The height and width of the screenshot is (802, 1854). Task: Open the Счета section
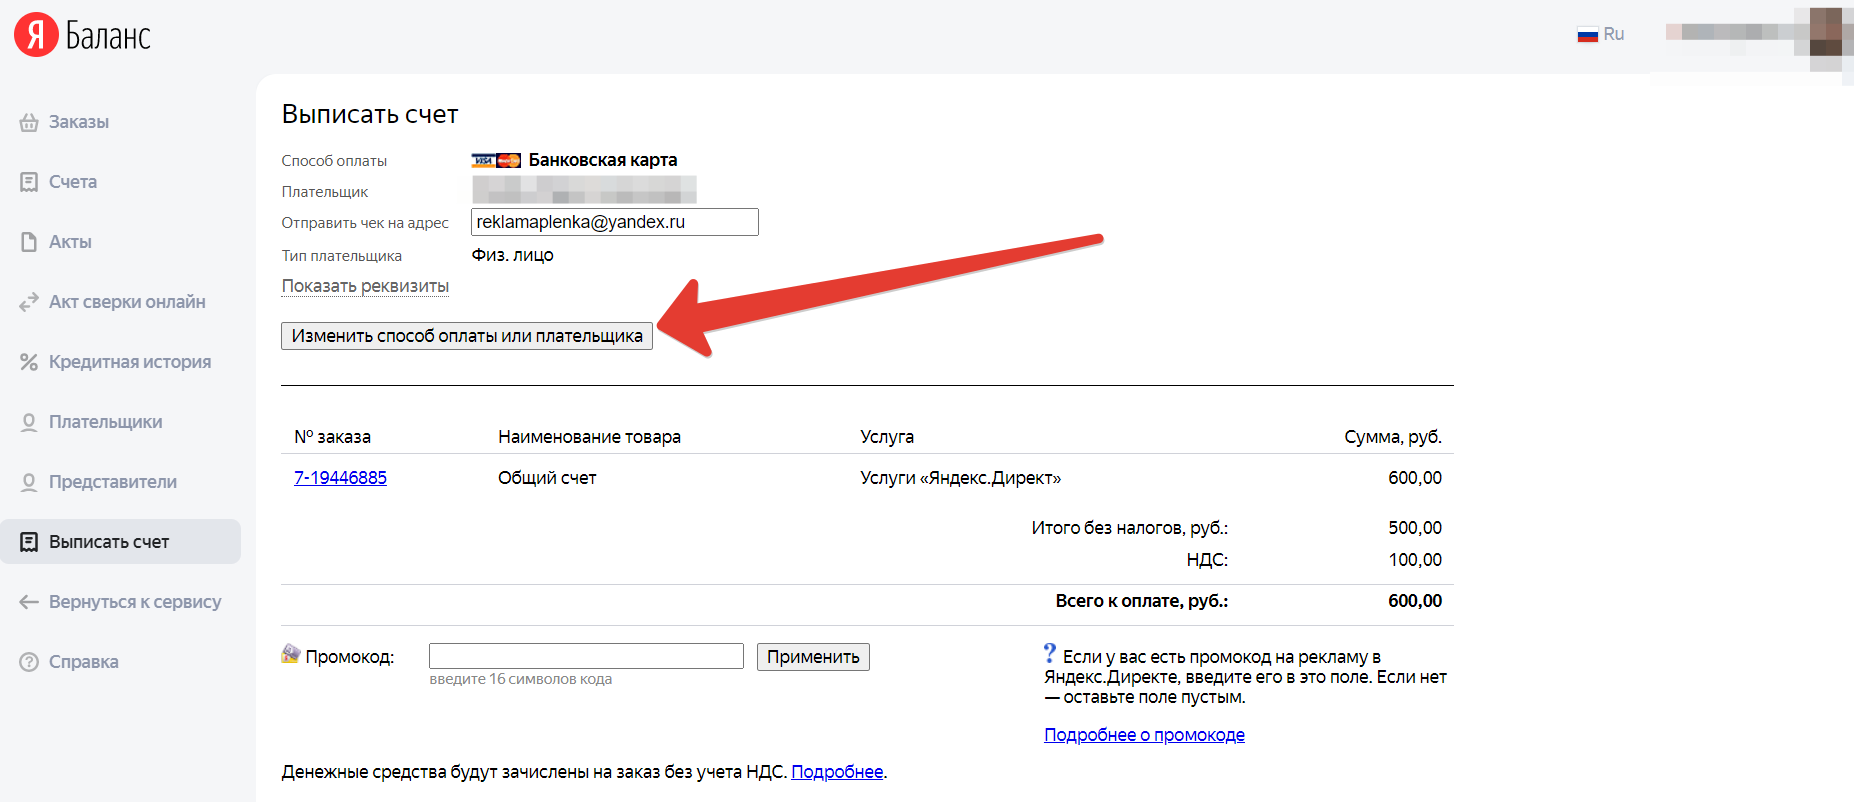[x=73, y=182]
